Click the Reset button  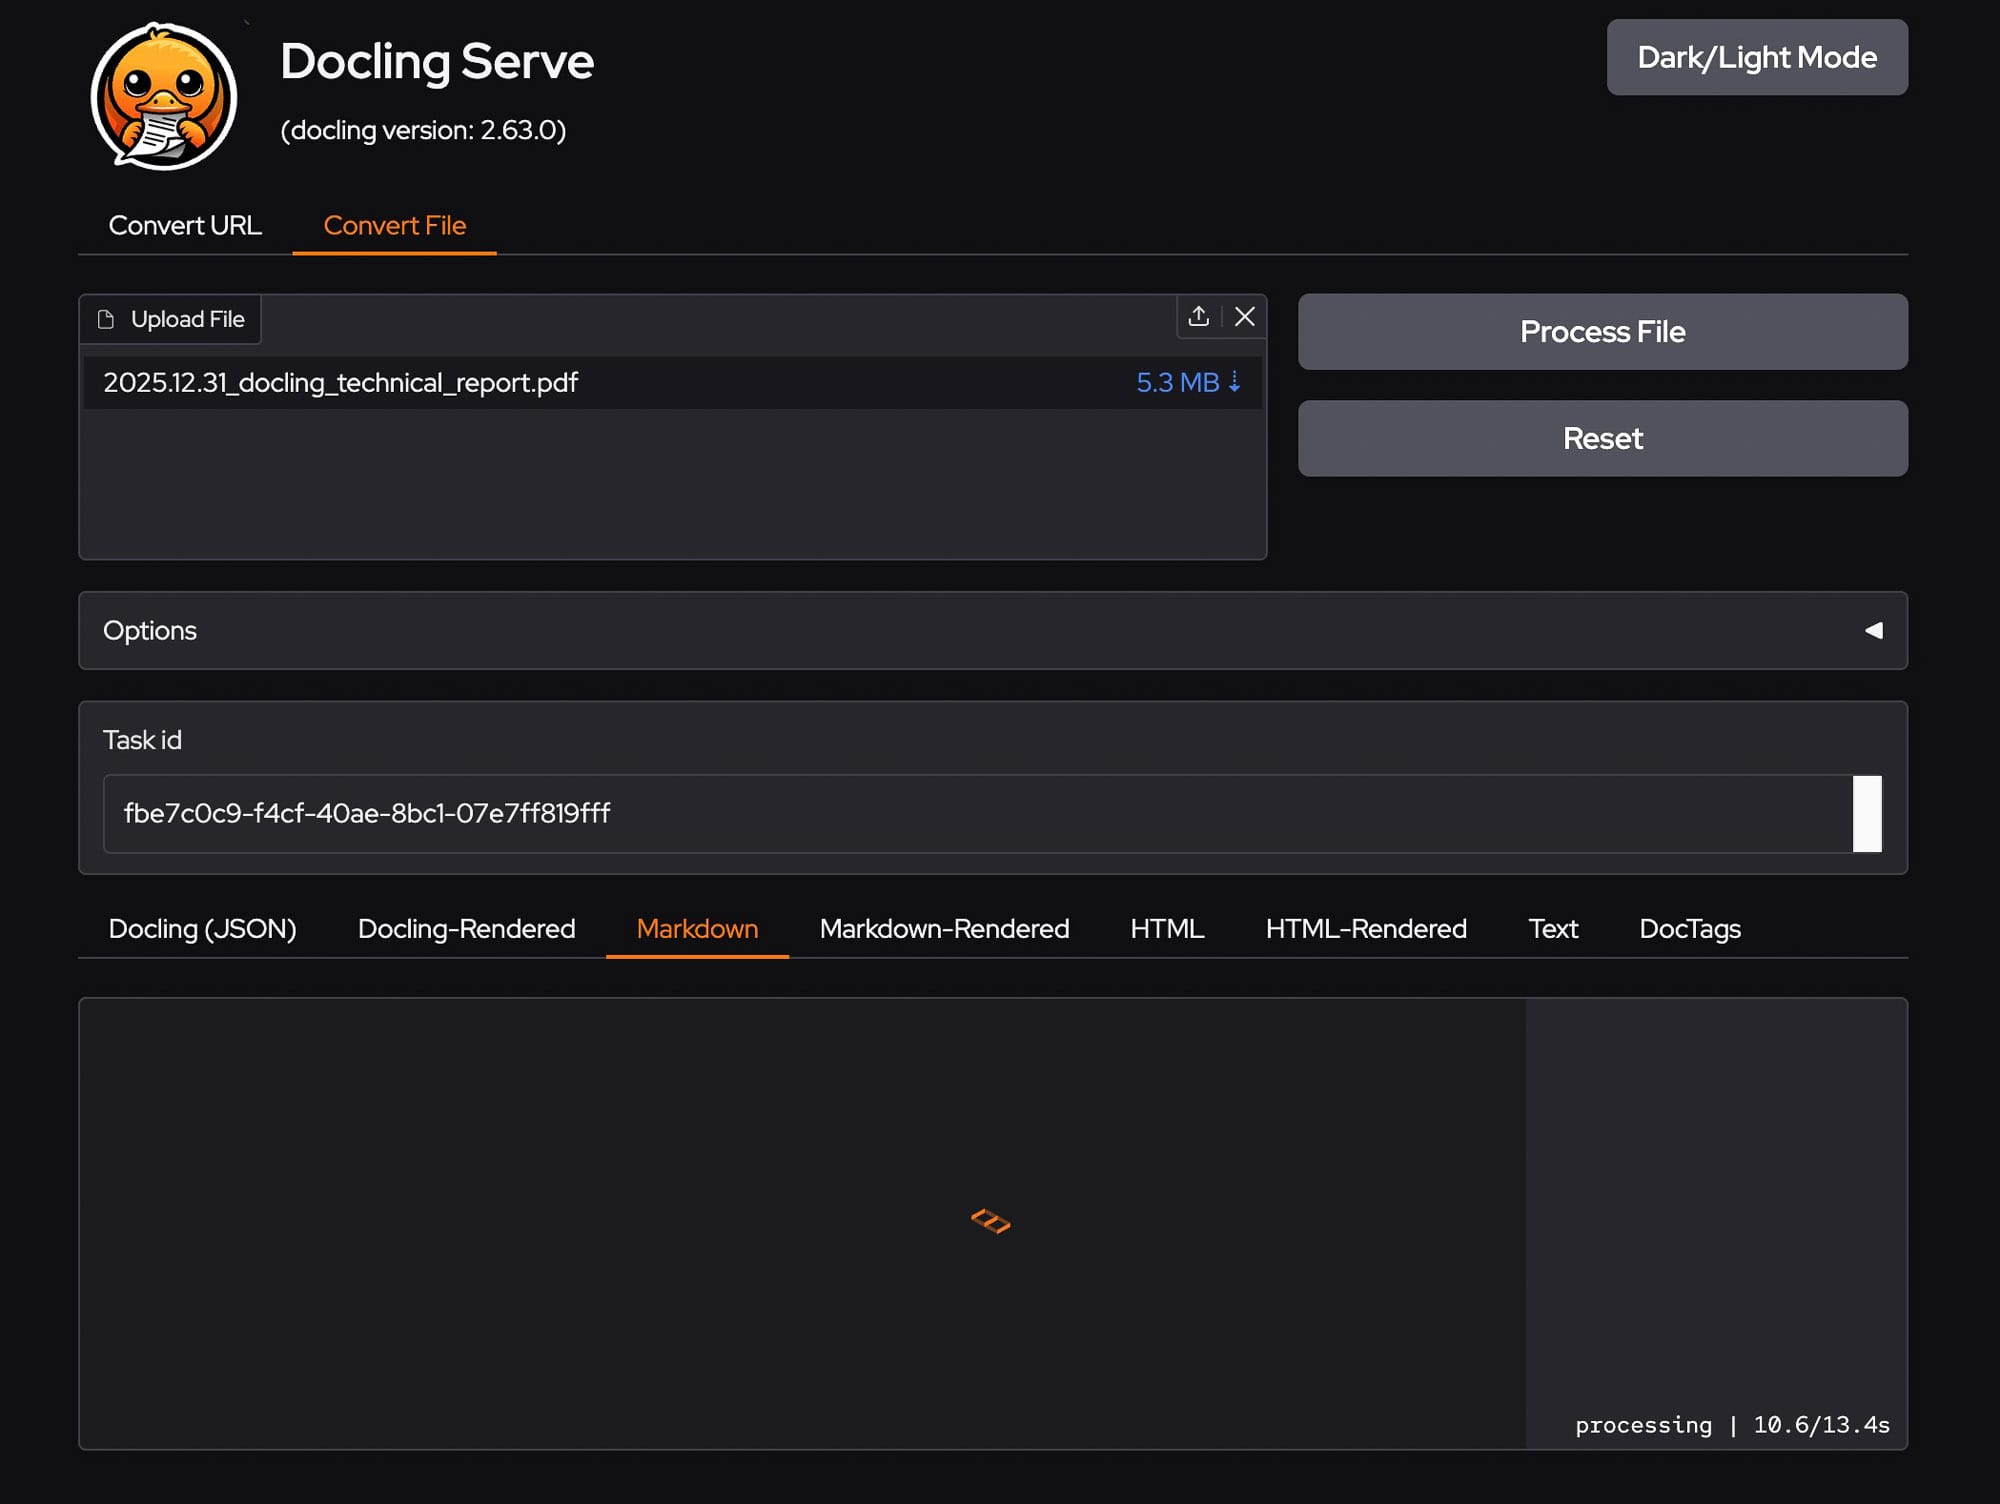(1602, 438)
